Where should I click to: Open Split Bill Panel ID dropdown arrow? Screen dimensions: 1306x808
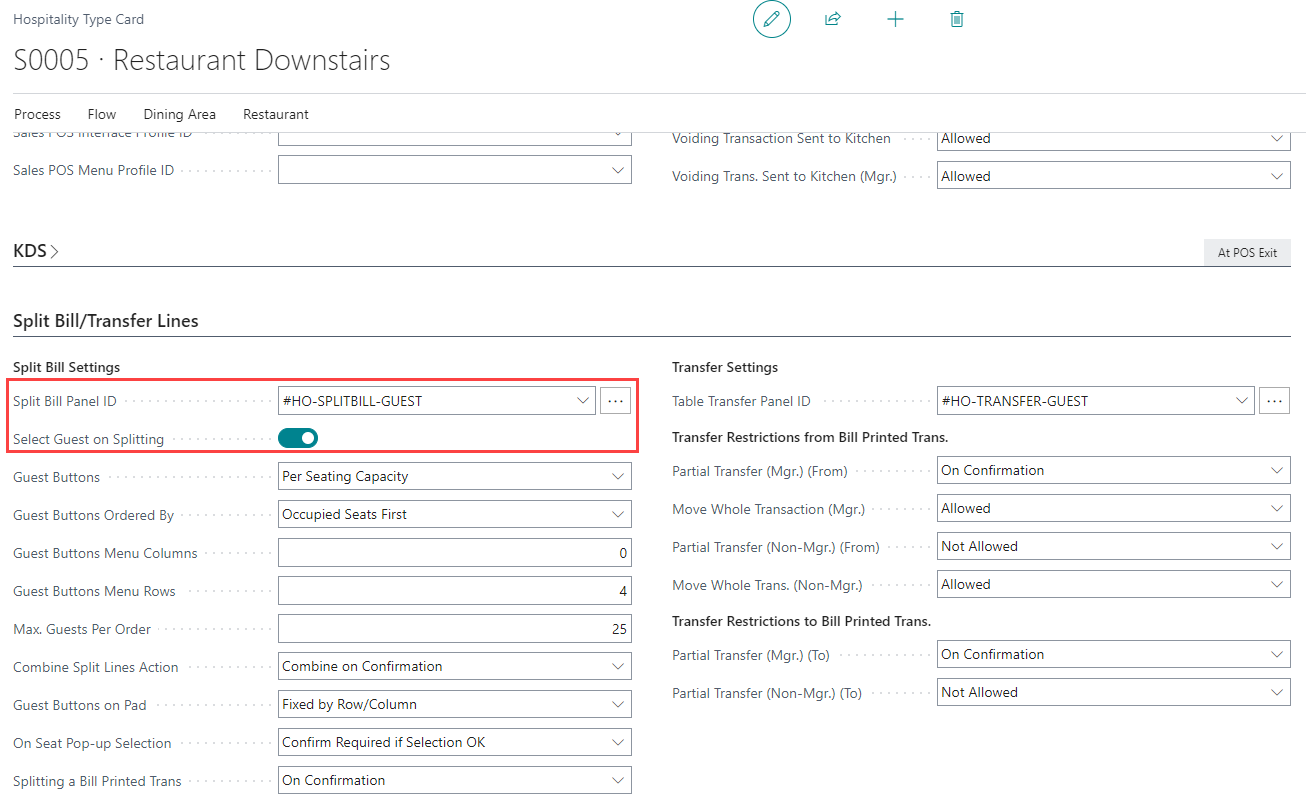(583, 401)
